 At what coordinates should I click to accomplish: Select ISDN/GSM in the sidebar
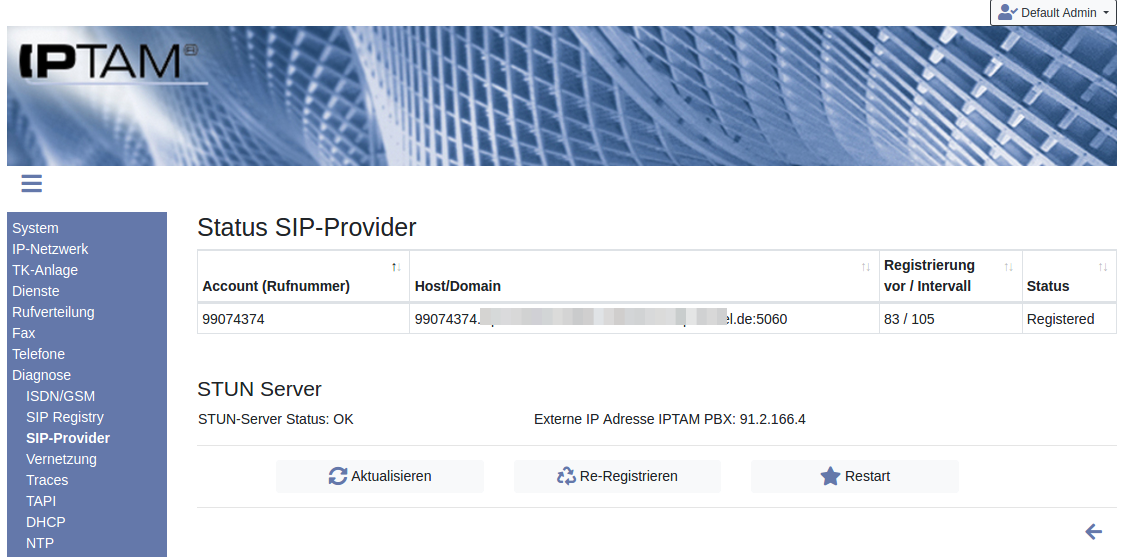click(x=61, y=396)
